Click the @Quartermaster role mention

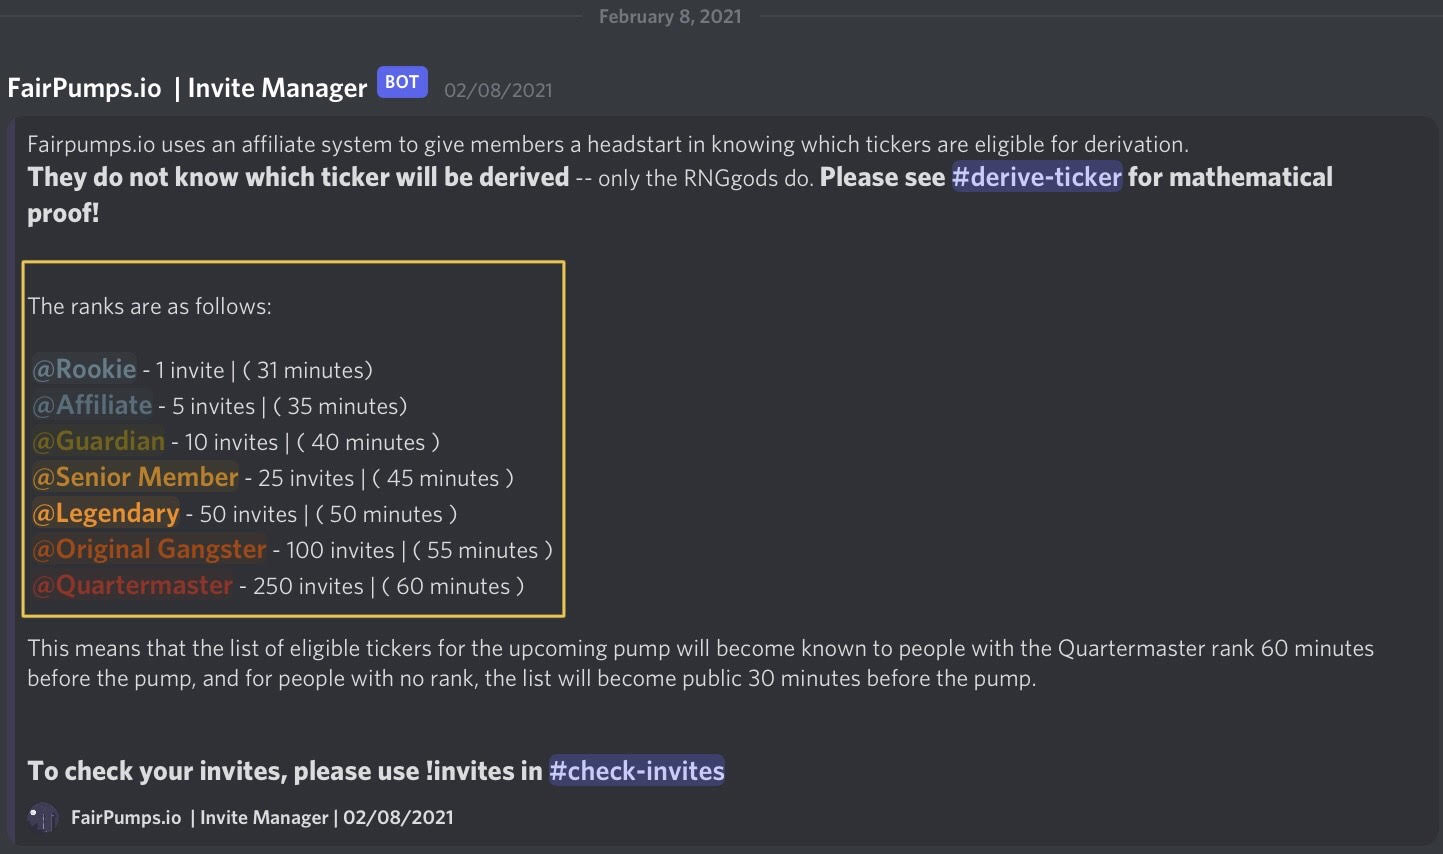[x=133, y=586]
